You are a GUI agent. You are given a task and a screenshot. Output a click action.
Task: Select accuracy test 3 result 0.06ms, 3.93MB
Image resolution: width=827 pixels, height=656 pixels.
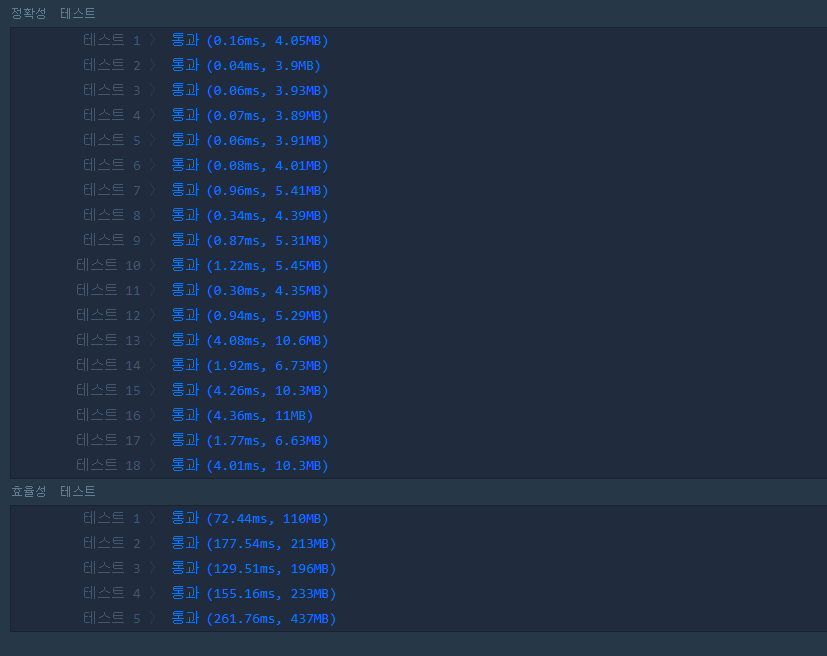click(x=250, y=91)
